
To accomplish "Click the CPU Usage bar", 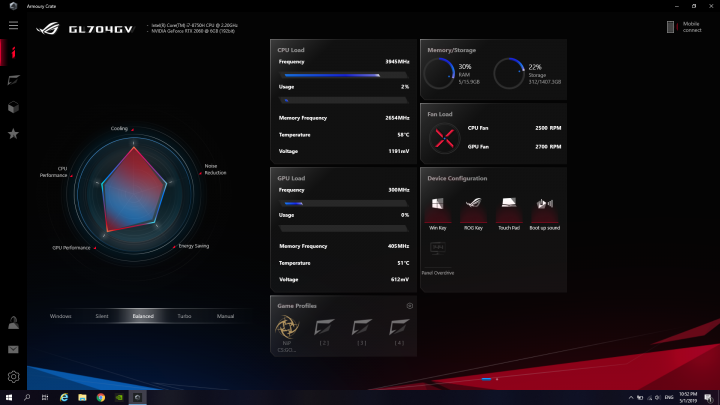I will [343, 100].
